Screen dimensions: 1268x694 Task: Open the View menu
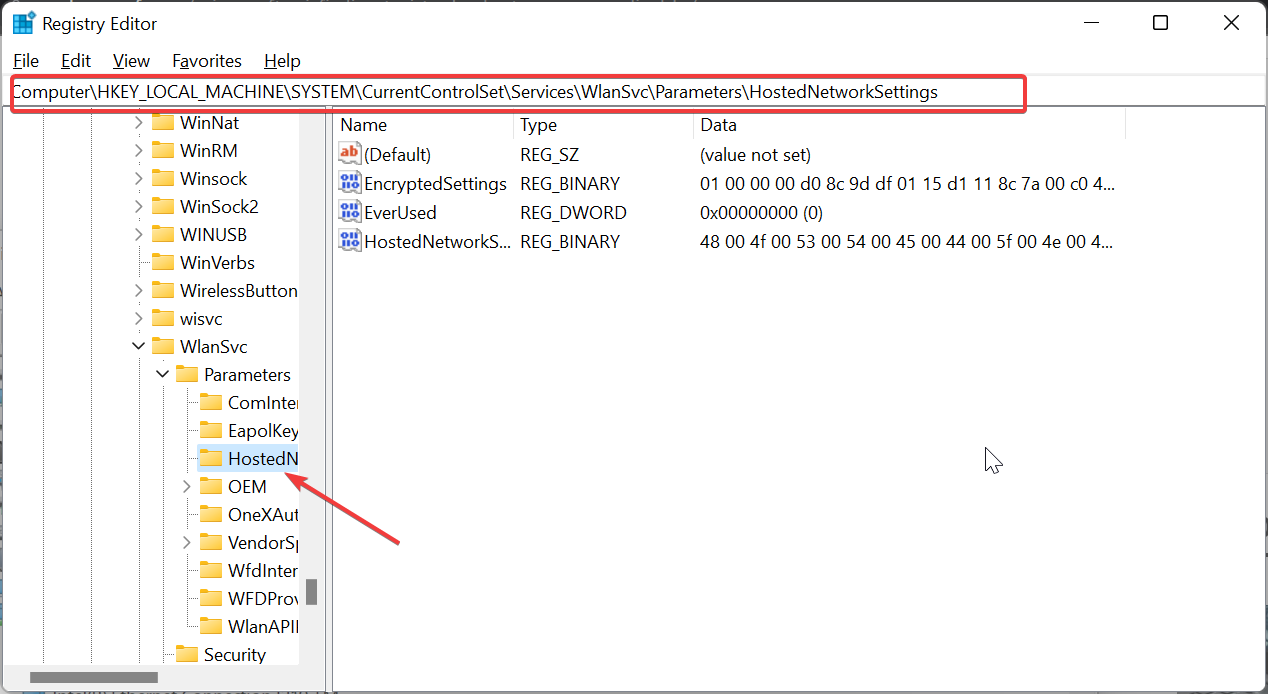click(131, 61)
